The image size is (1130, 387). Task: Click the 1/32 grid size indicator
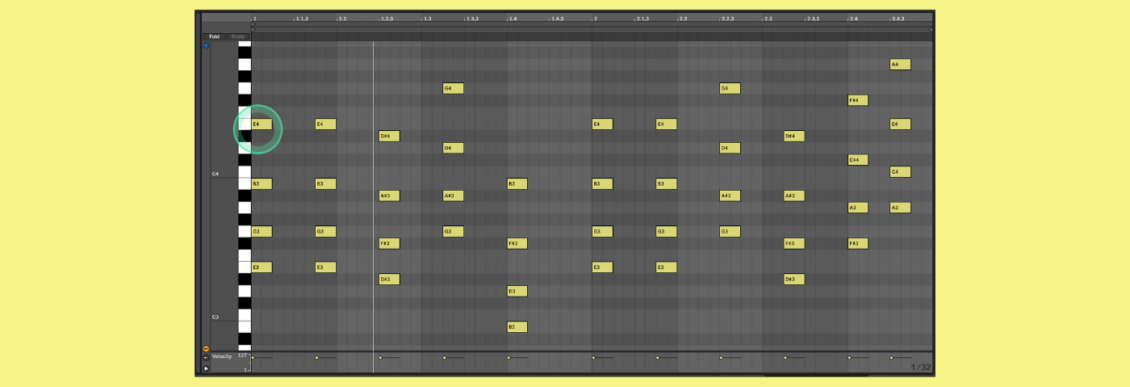[921, 368]
